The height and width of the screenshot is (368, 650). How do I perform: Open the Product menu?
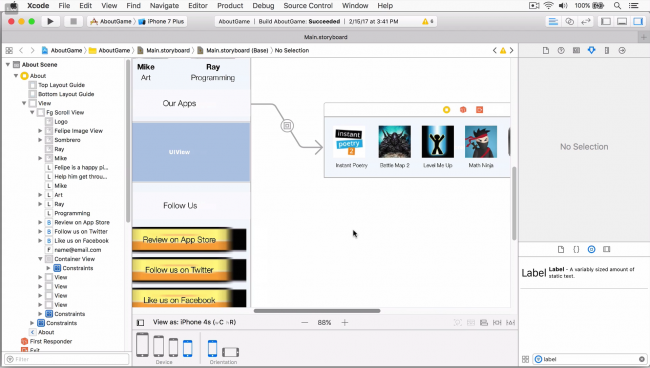tap(230, 5)
